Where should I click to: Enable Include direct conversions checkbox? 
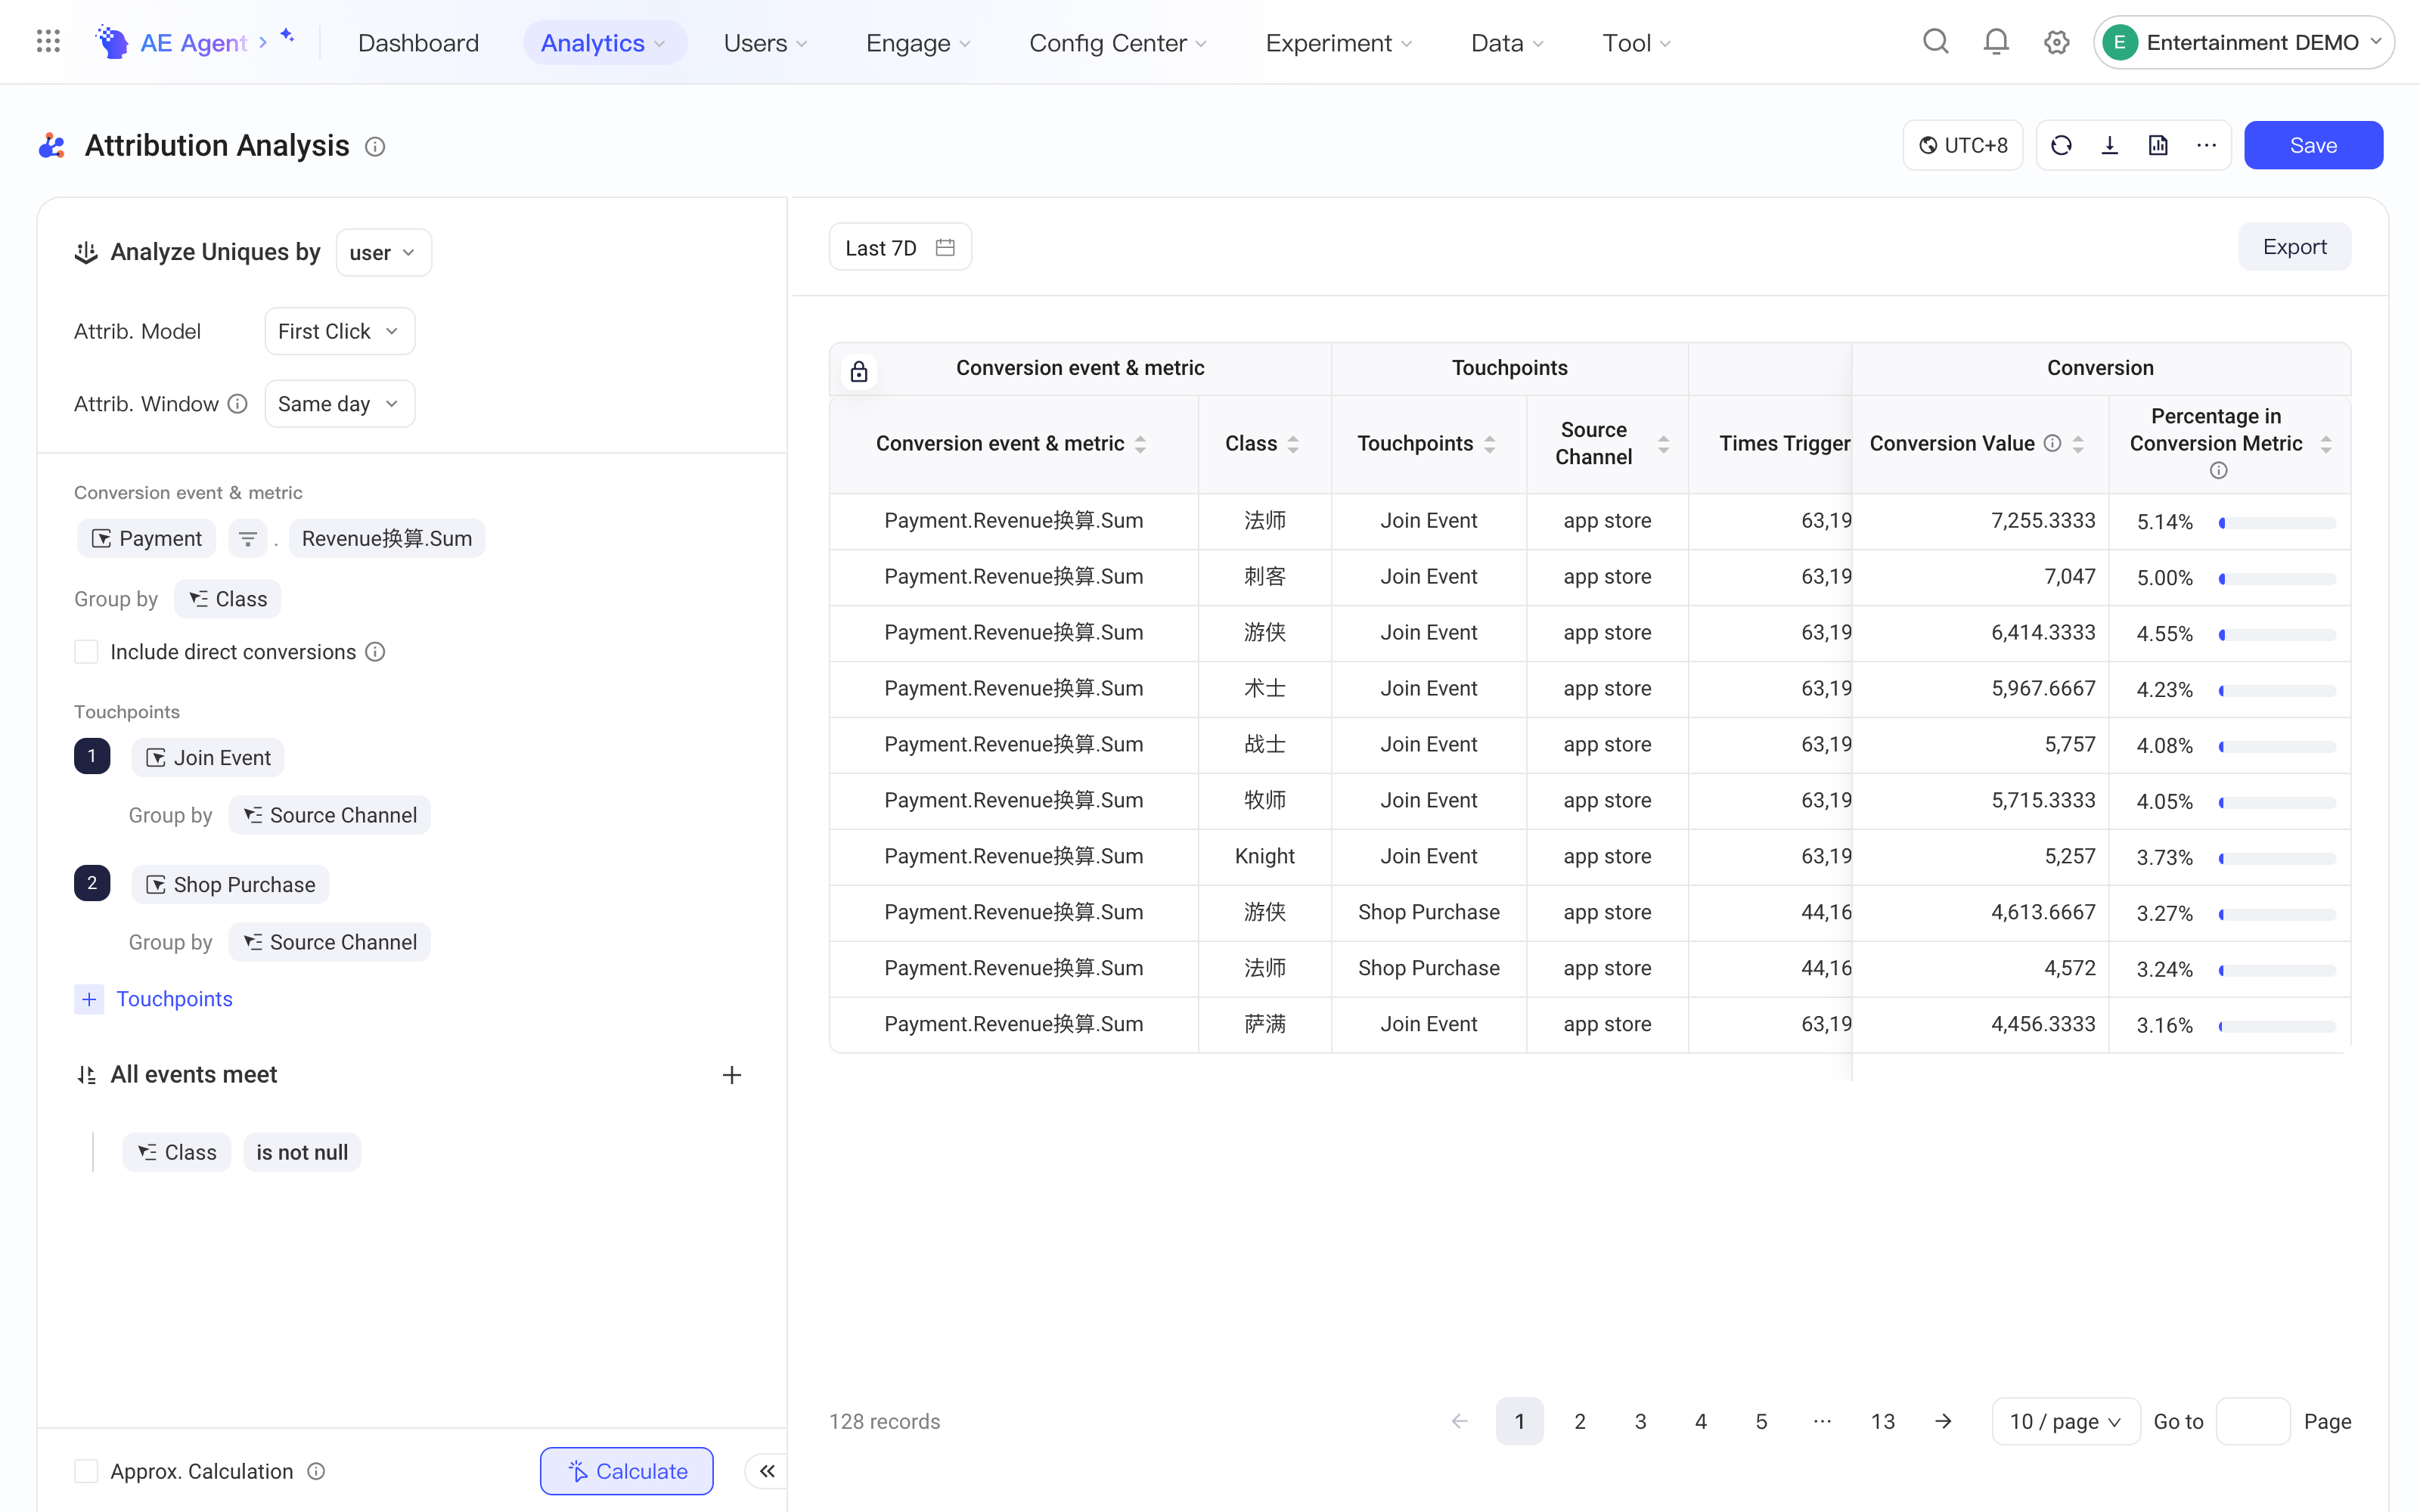click(x=86, y=652)
